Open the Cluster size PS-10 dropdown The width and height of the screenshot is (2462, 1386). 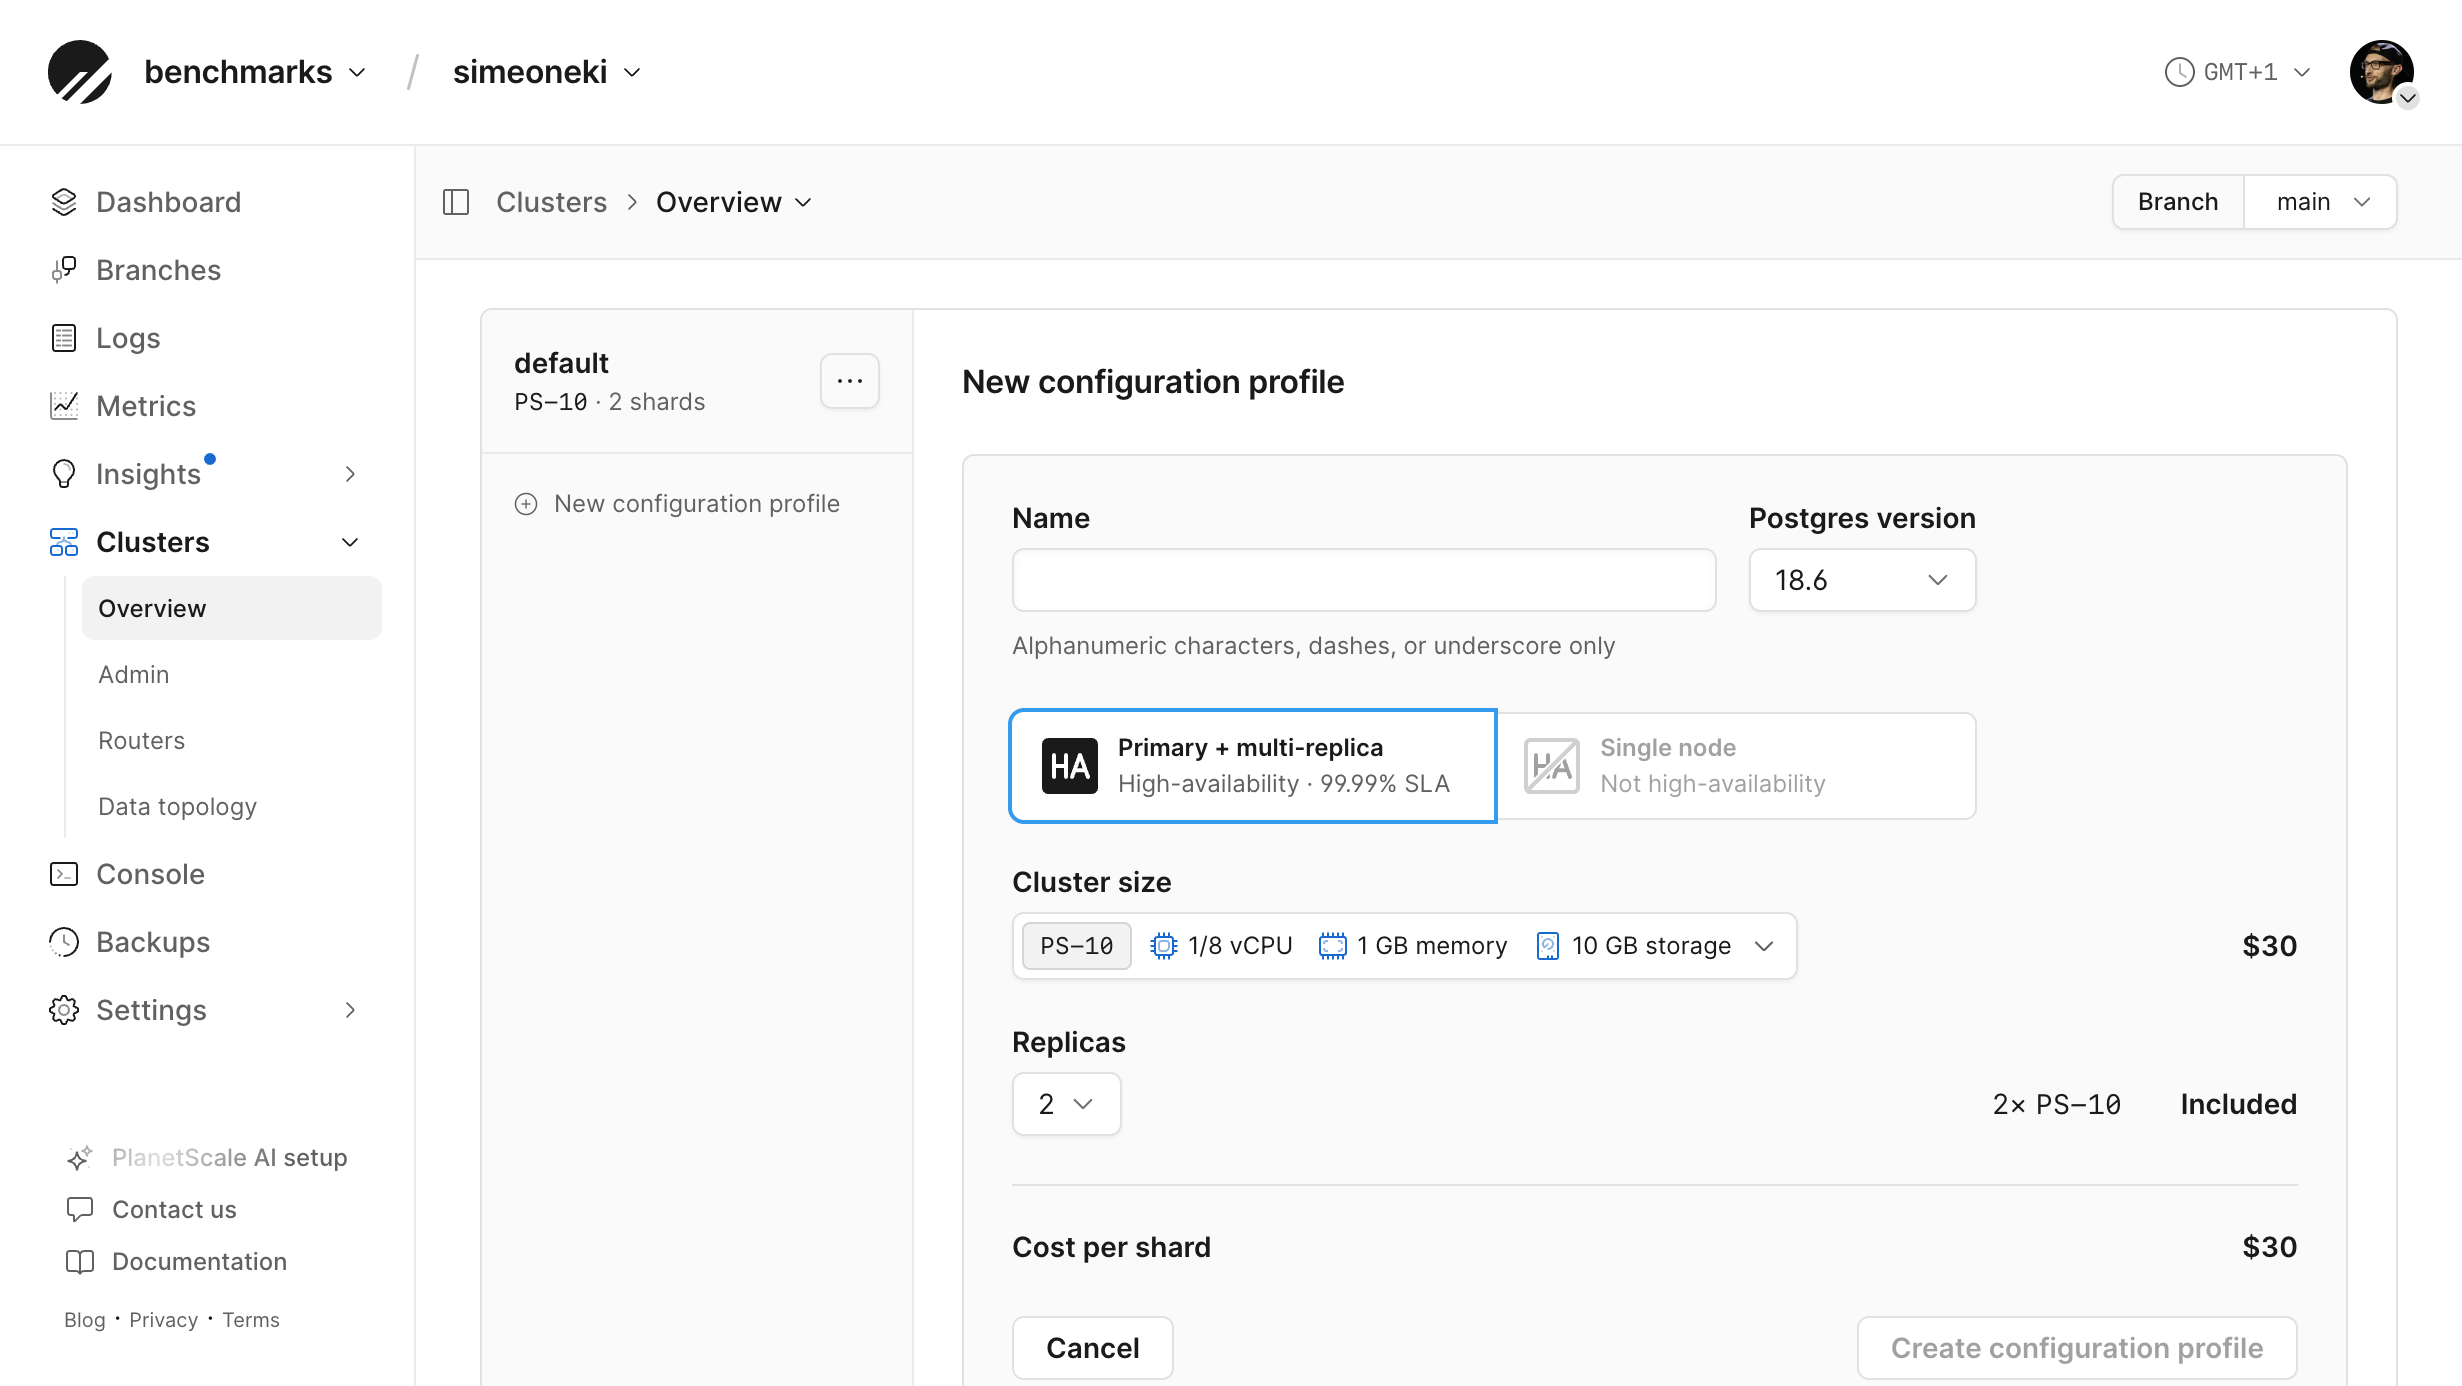pos(1404,946)
